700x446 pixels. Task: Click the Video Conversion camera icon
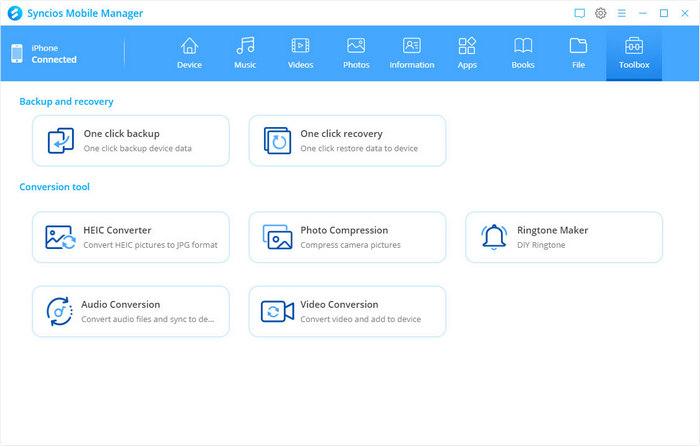[x=278, y=311]
